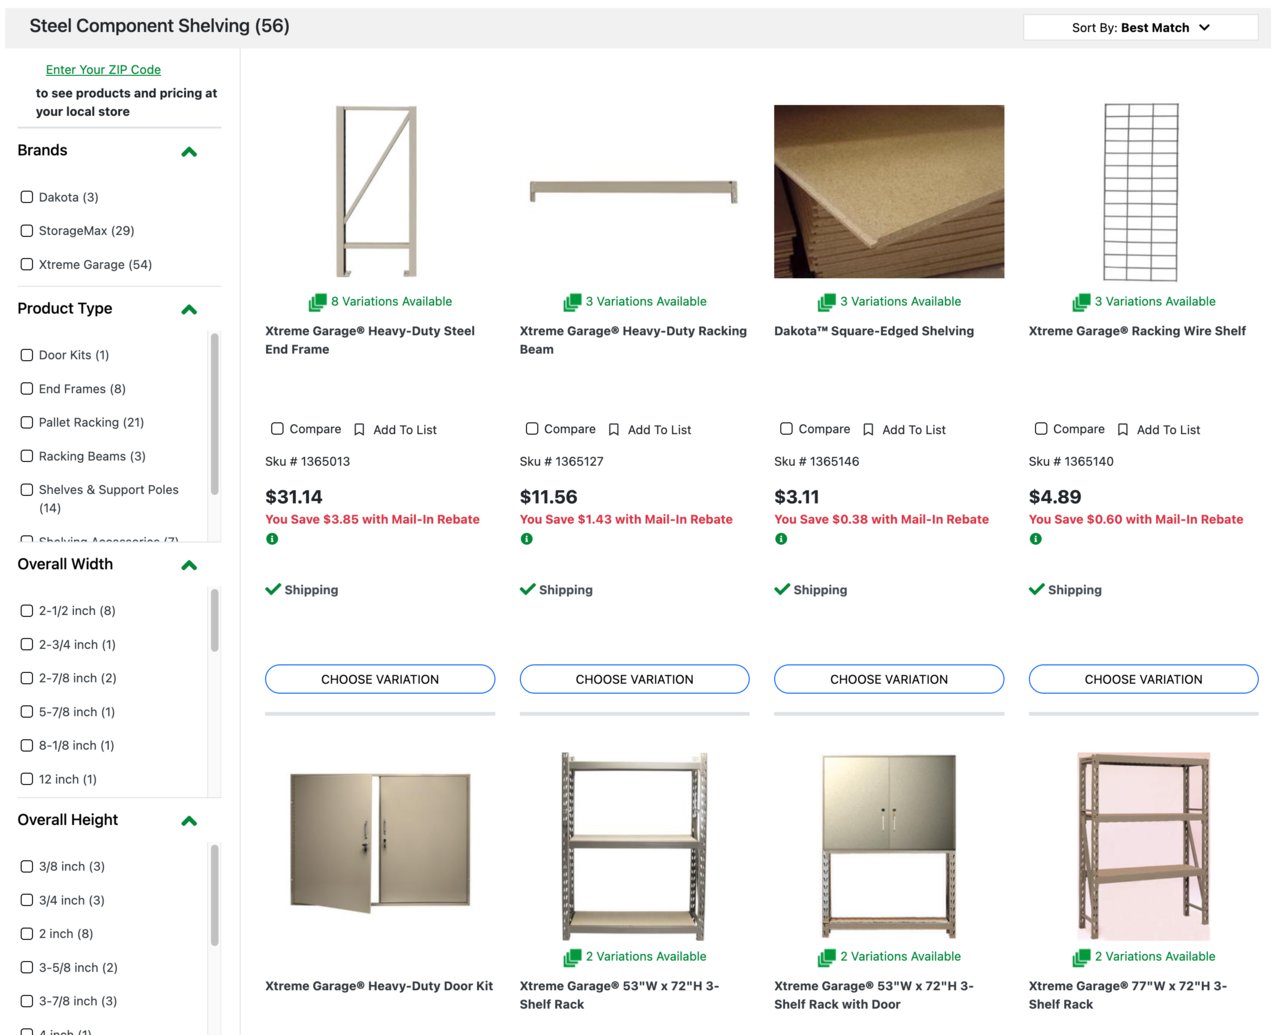Open 77"W x 72"H 3-Shelf Rack image

tap(1143, 847)
